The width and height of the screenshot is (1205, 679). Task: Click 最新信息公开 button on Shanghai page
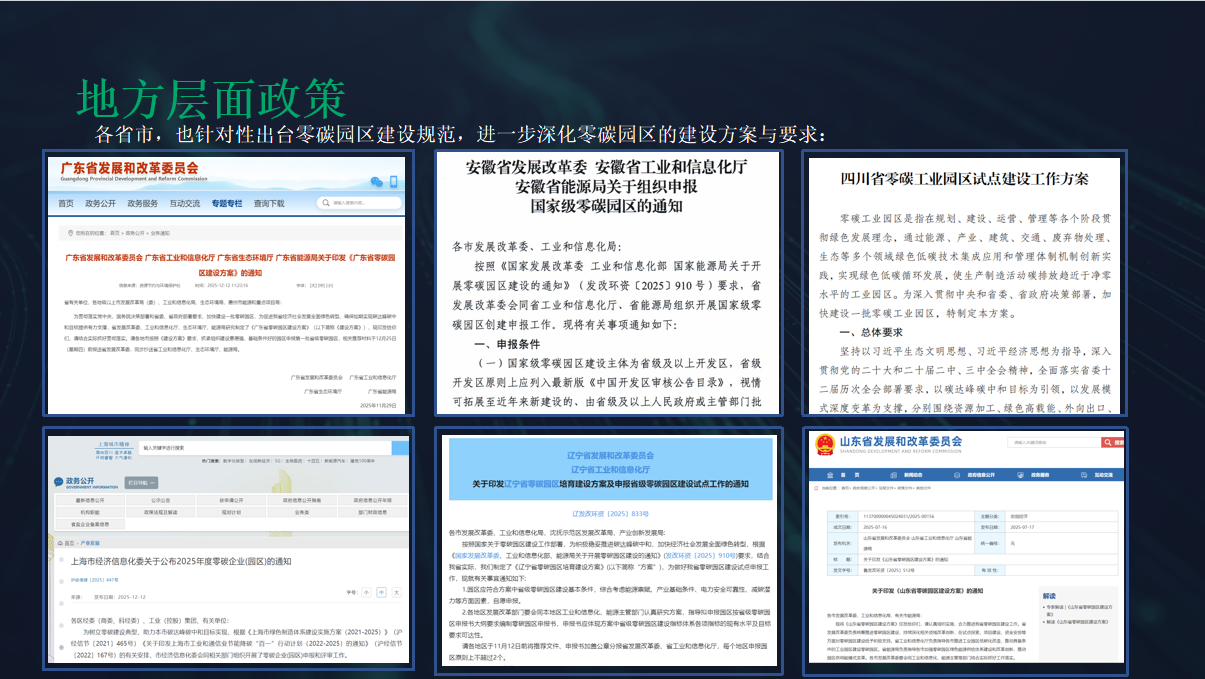coord(90,500)
